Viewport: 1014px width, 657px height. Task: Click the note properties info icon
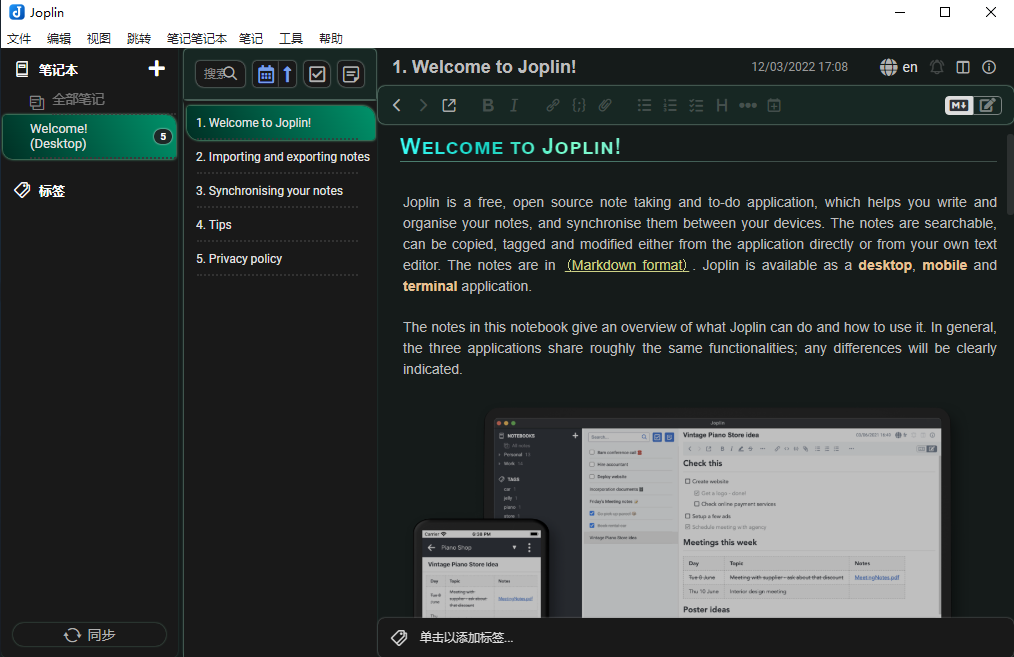tap(989, 67)
